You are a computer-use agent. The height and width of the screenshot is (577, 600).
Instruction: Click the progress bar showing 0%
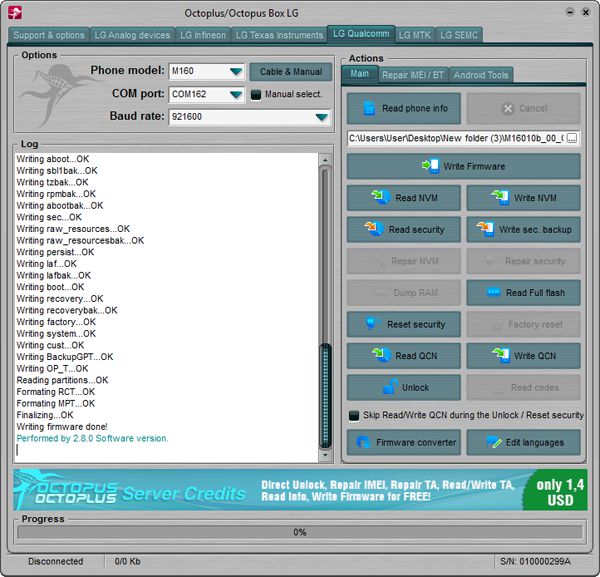click(x=300, y=532)
